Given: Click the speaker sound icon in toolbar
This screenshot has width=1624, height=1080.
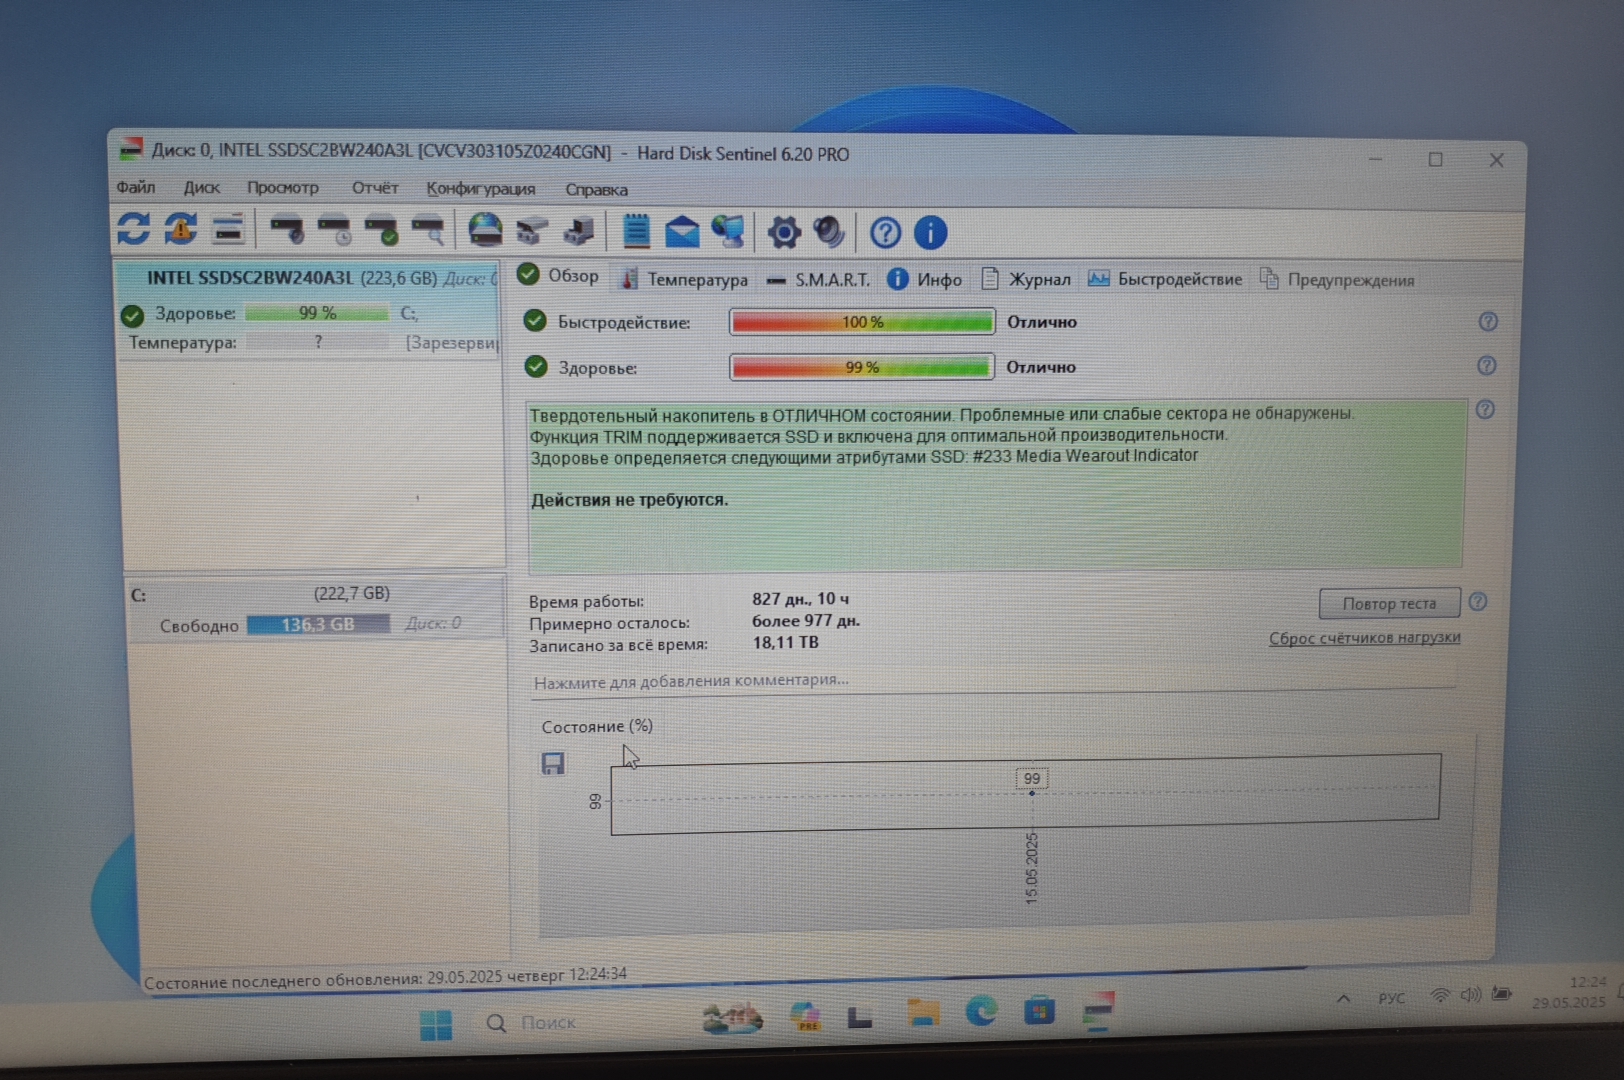Looking at the screenshot, I should pos(830,233).
